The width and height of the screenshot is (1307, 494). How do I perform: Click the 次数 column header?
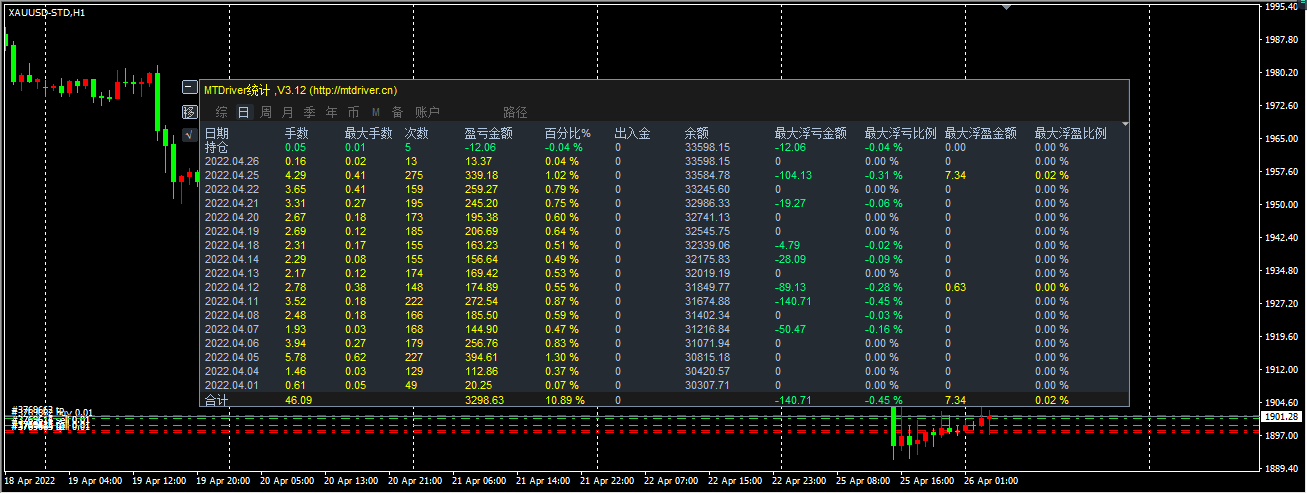pyautogui.click(x=417, y=133)
